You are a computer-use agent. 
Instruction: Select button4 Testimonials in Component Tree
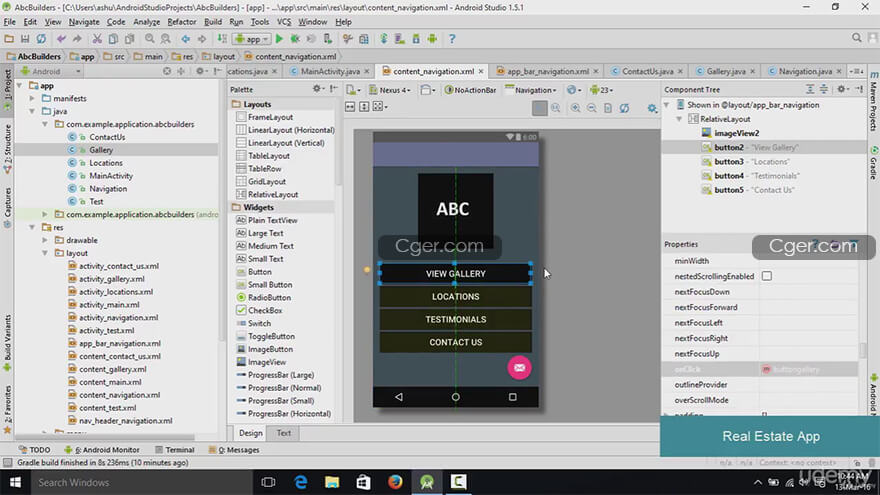tap(750, 176)
